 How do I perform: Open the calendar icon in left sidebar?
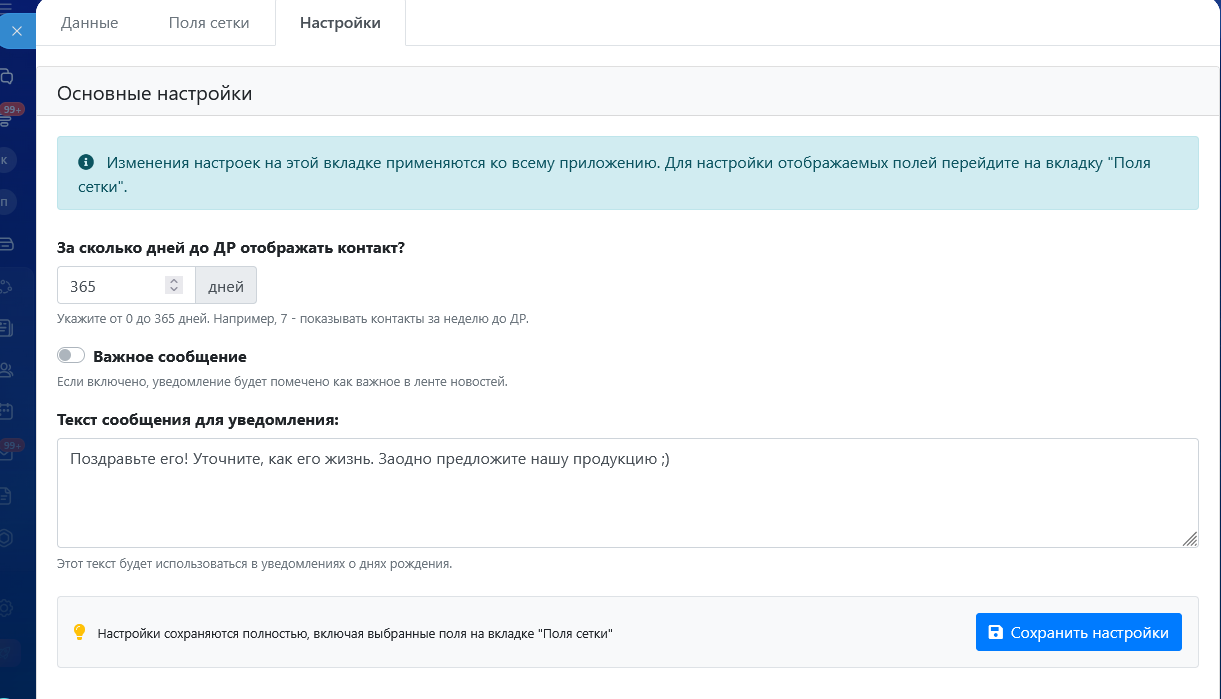(x=7, y=410)
